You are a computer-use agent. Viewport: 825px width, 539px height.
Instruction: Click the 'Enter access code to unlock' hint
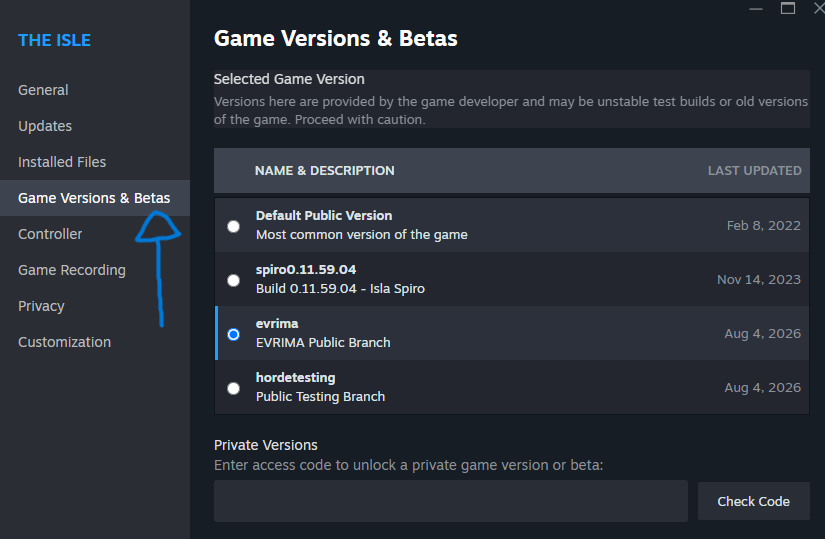[408, 465]
